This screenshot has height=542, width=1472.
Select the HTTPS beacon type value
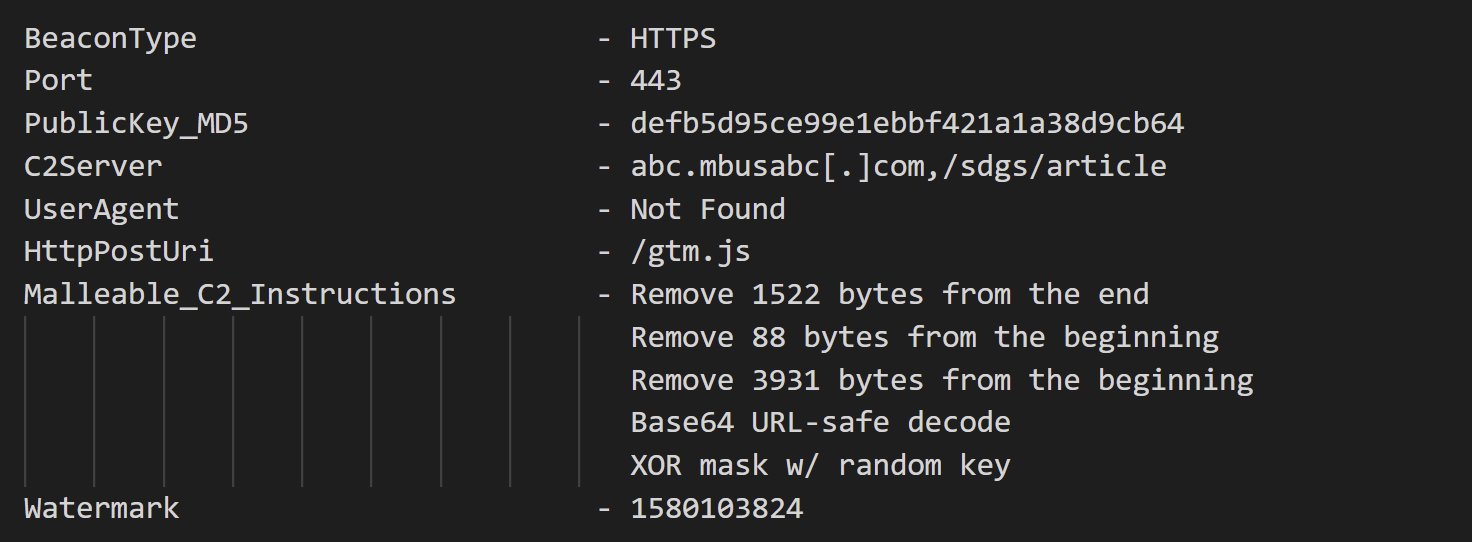(673, 39)
